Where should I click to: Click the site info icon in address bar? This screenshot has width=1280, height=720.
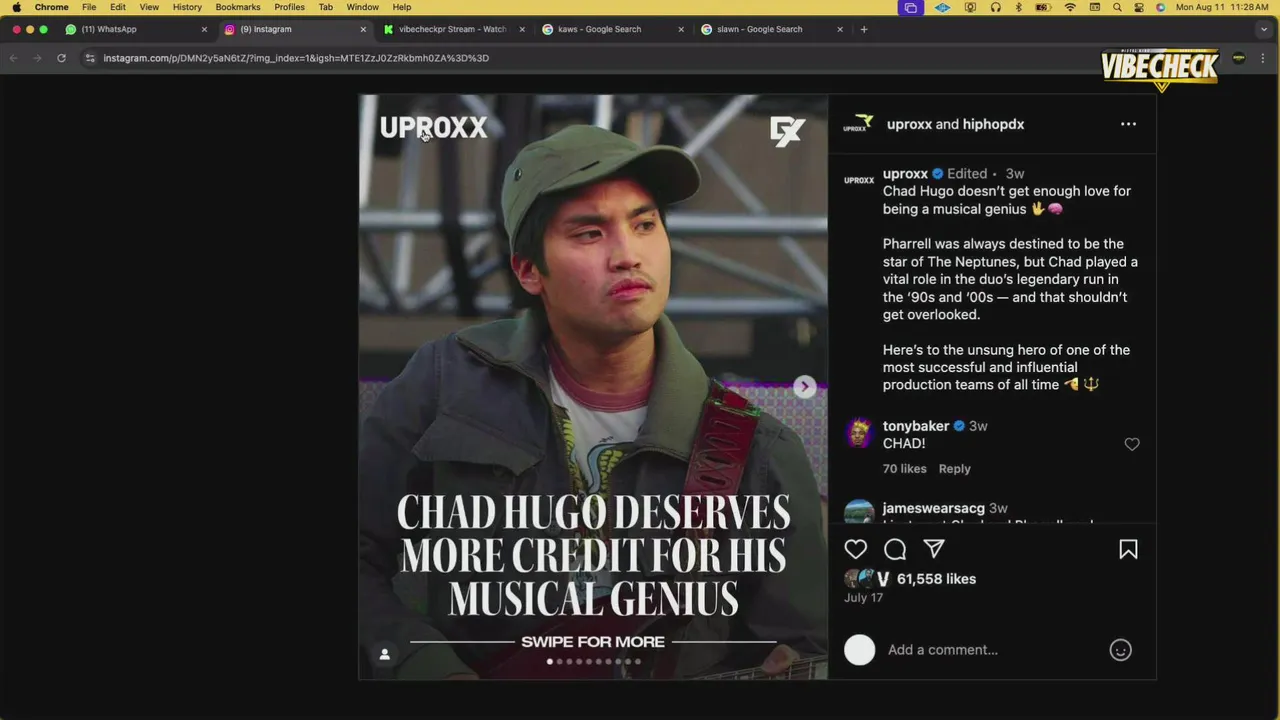click(90, 58)
